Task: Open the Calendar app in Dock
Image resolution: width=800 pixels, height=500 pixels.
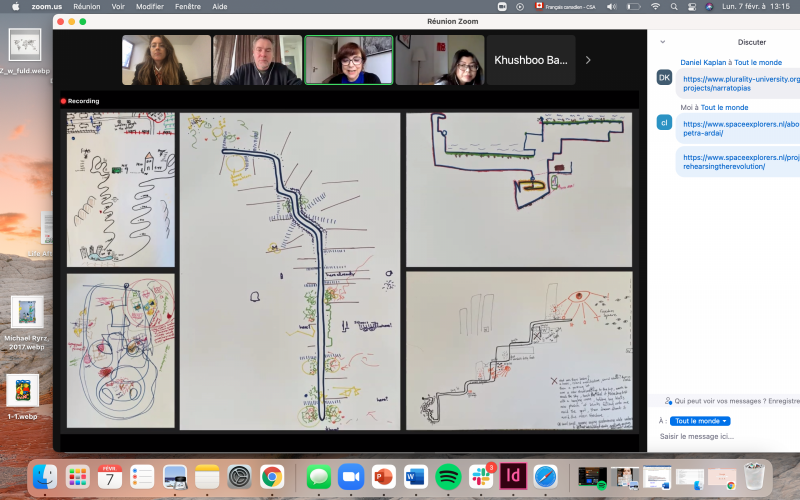Action: (110, 477)
